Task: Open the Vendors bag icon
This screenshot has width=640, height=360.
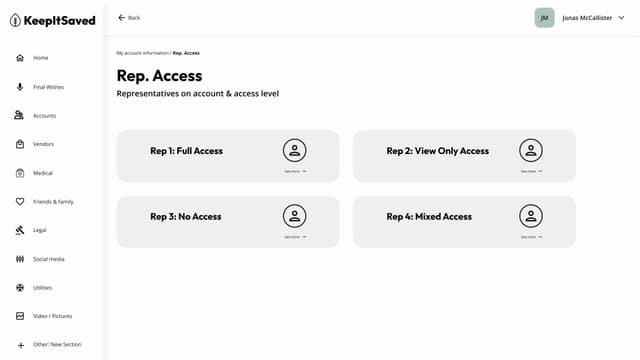Action: (x=20, y=144)
